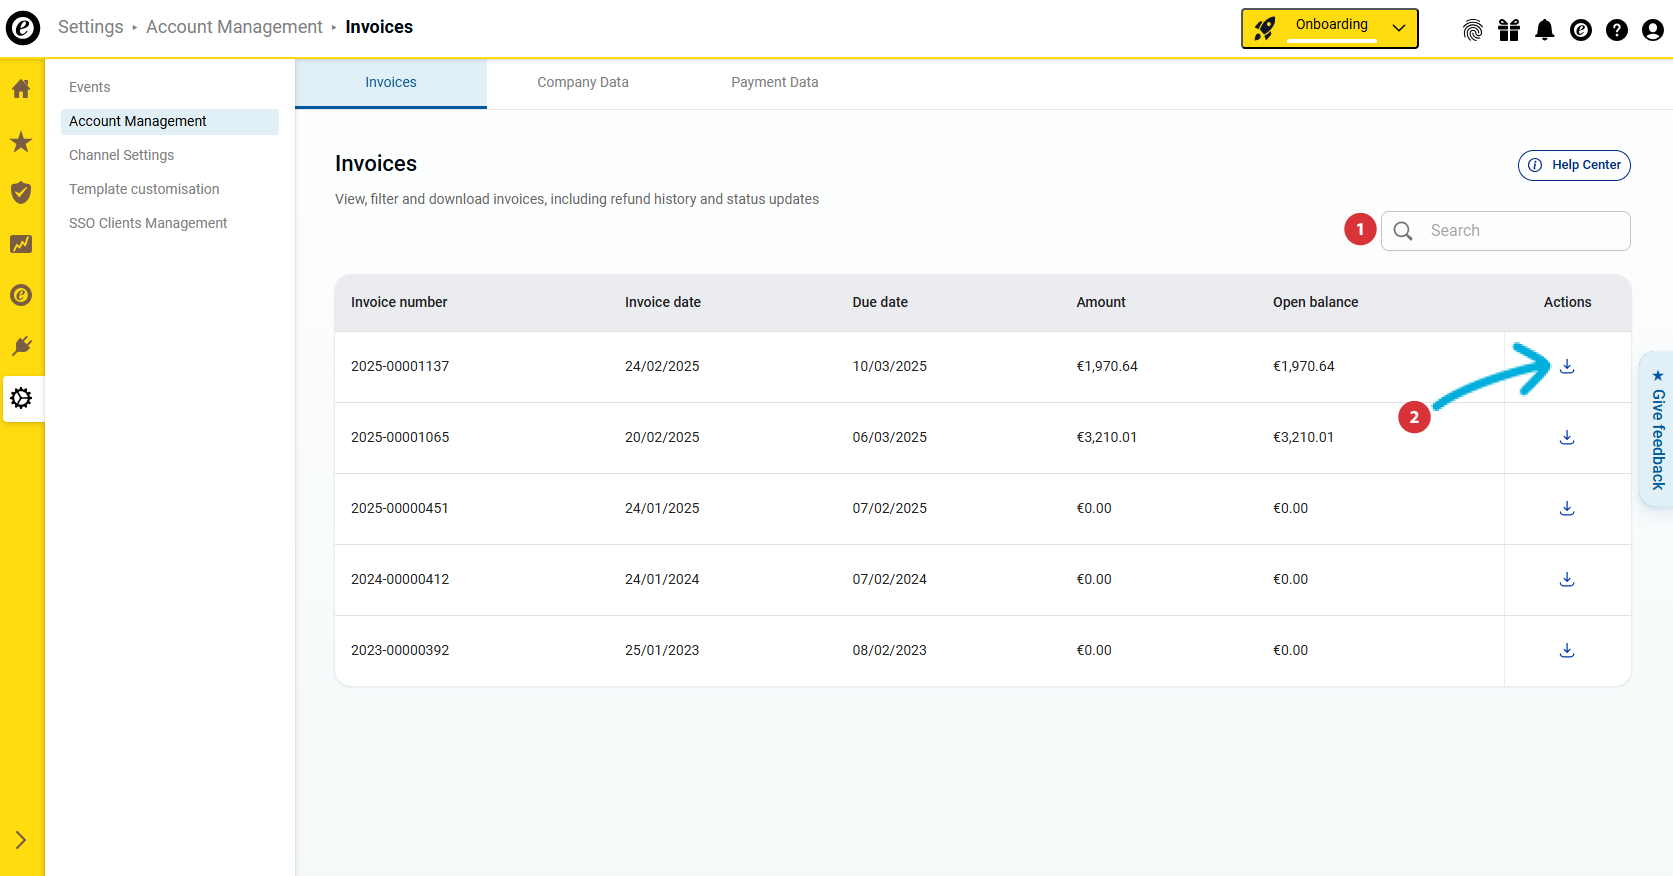Switch to the Company Data tab
1673x876 pixels.
[582, 83]
